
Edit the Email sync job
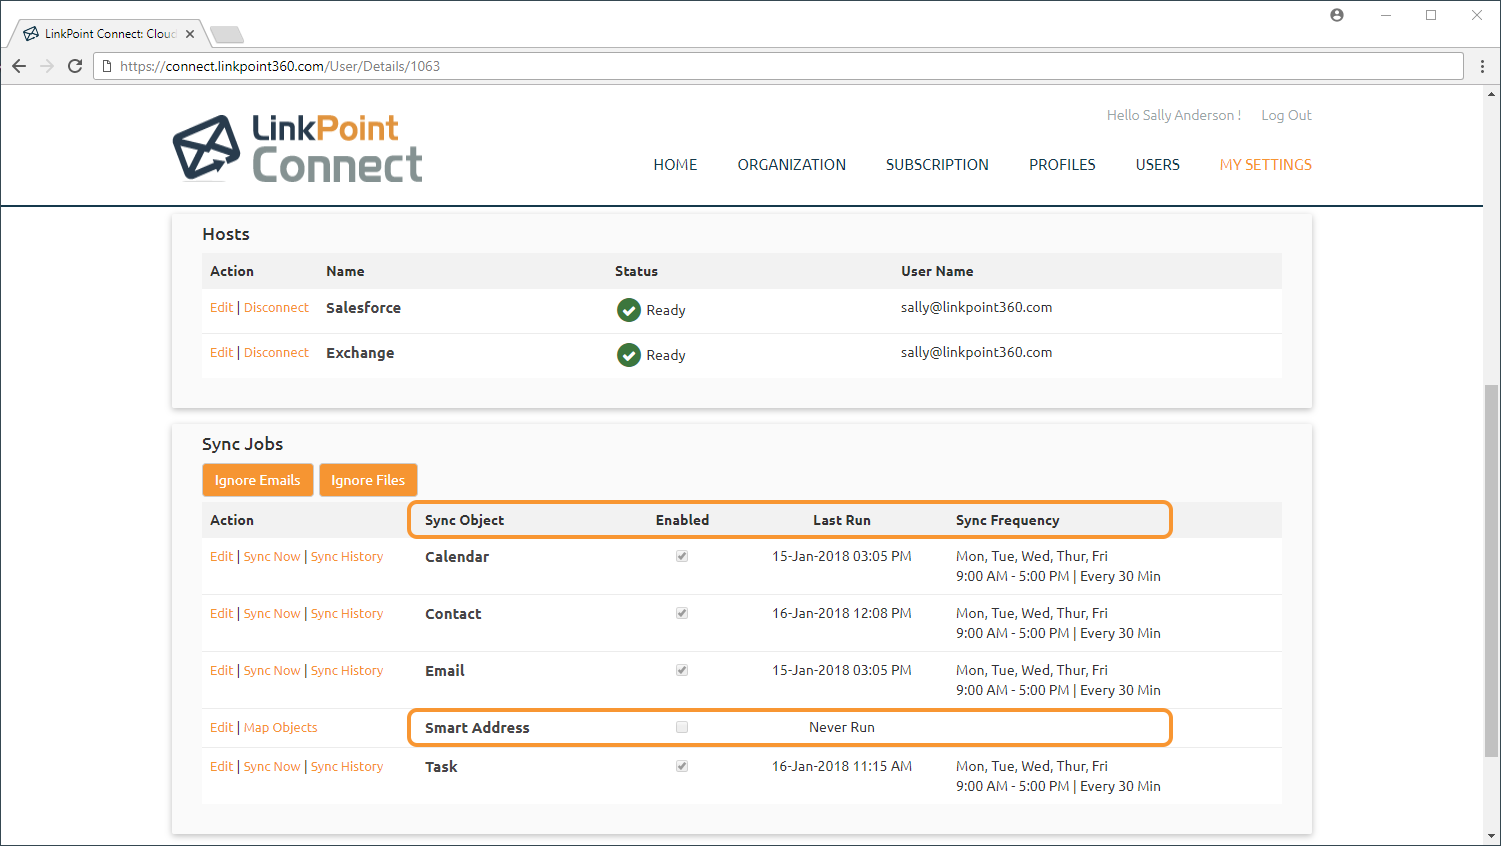click(221, 671)
